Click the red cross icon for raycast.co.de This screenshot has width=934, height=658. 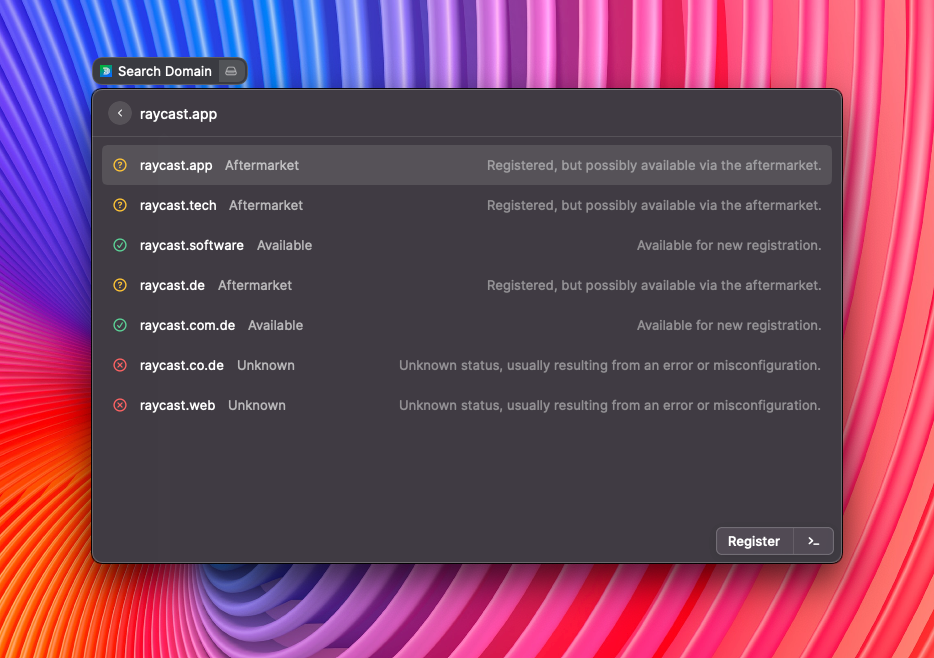pos(120,365)
